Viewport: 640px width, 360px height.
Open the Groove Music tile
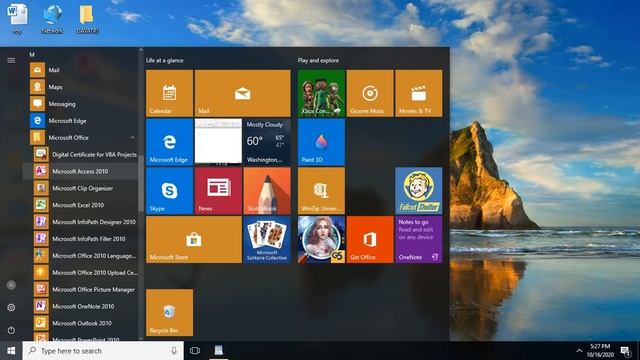370,93
